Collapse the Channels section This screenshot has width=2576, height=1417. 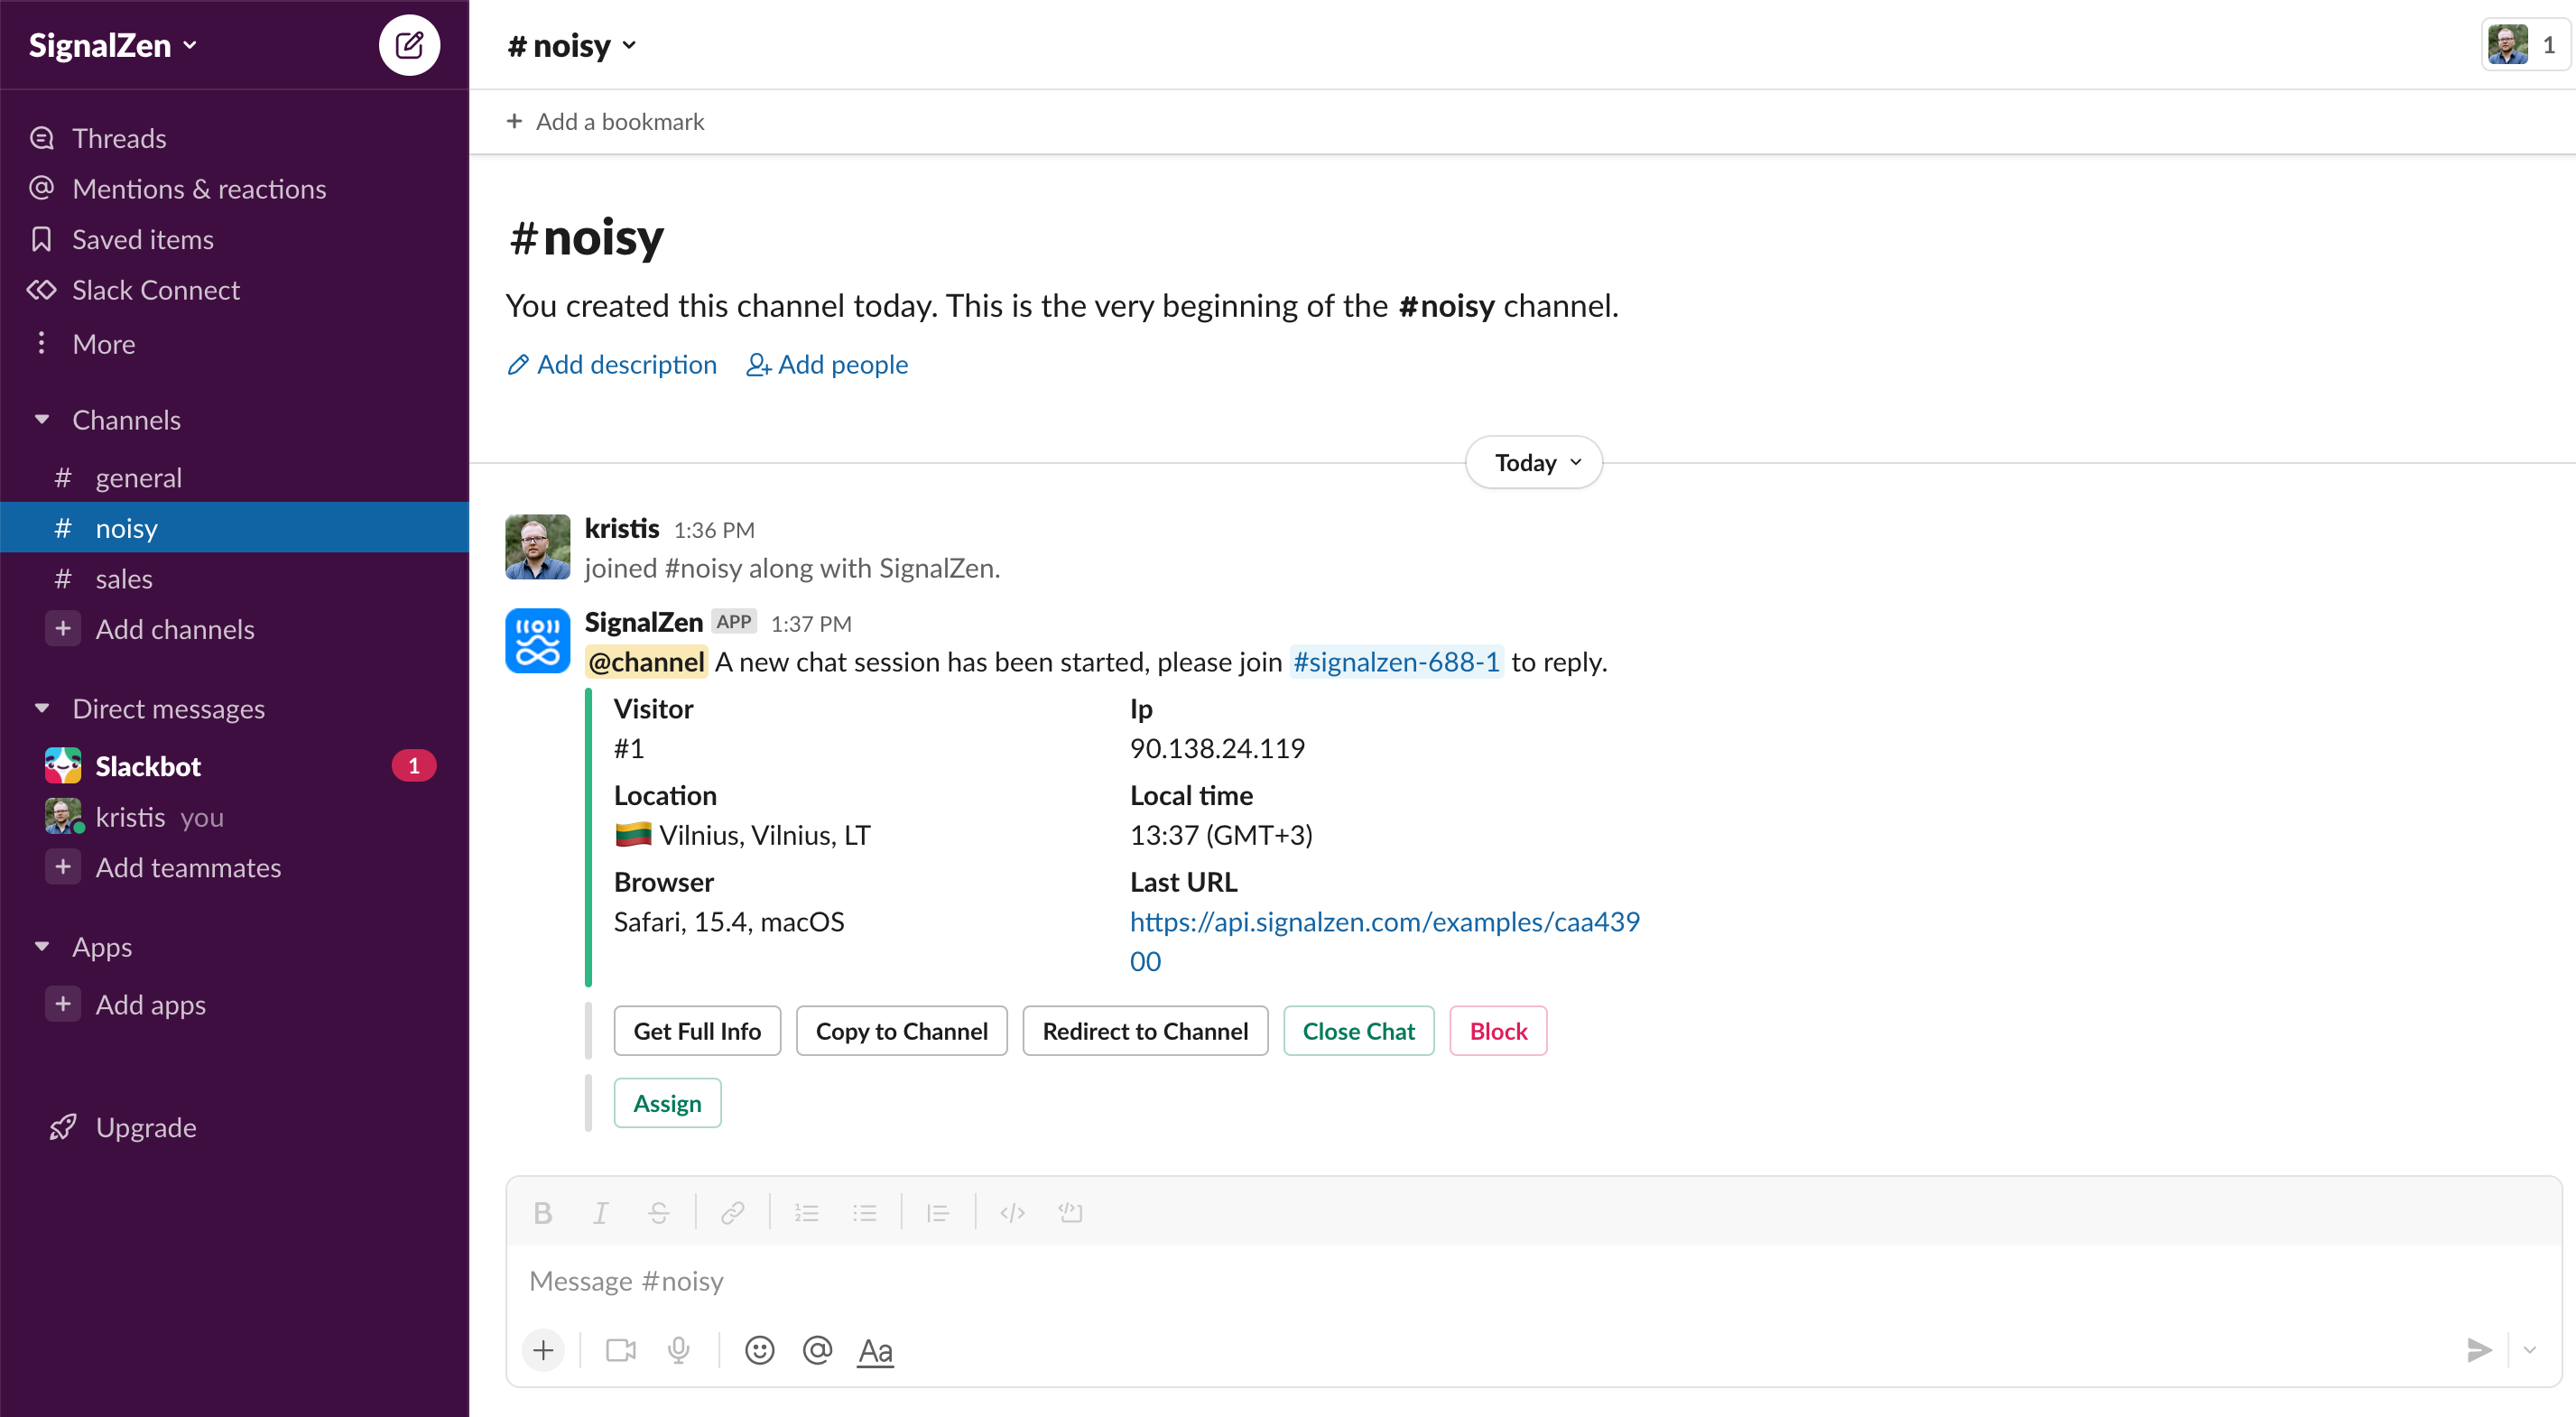pos(42,420)
